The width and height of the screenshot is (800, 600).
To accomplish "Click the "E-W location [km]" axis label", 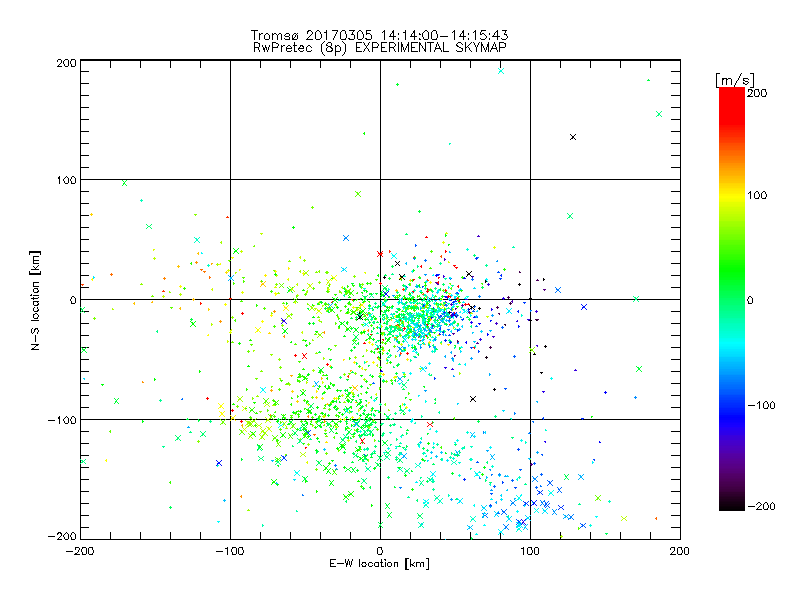I will [x=379, y=563].
